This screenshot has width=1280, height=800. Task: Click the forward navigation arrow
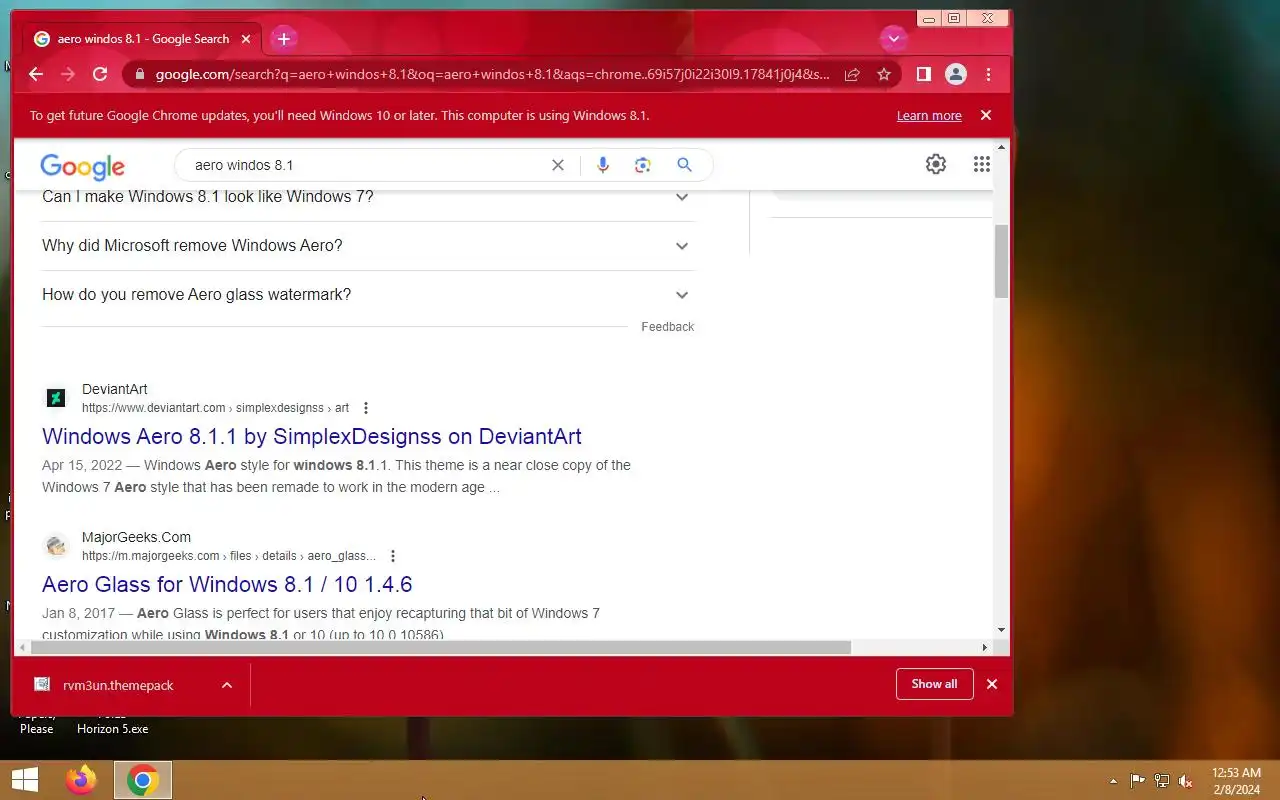[x=68, y=74]
